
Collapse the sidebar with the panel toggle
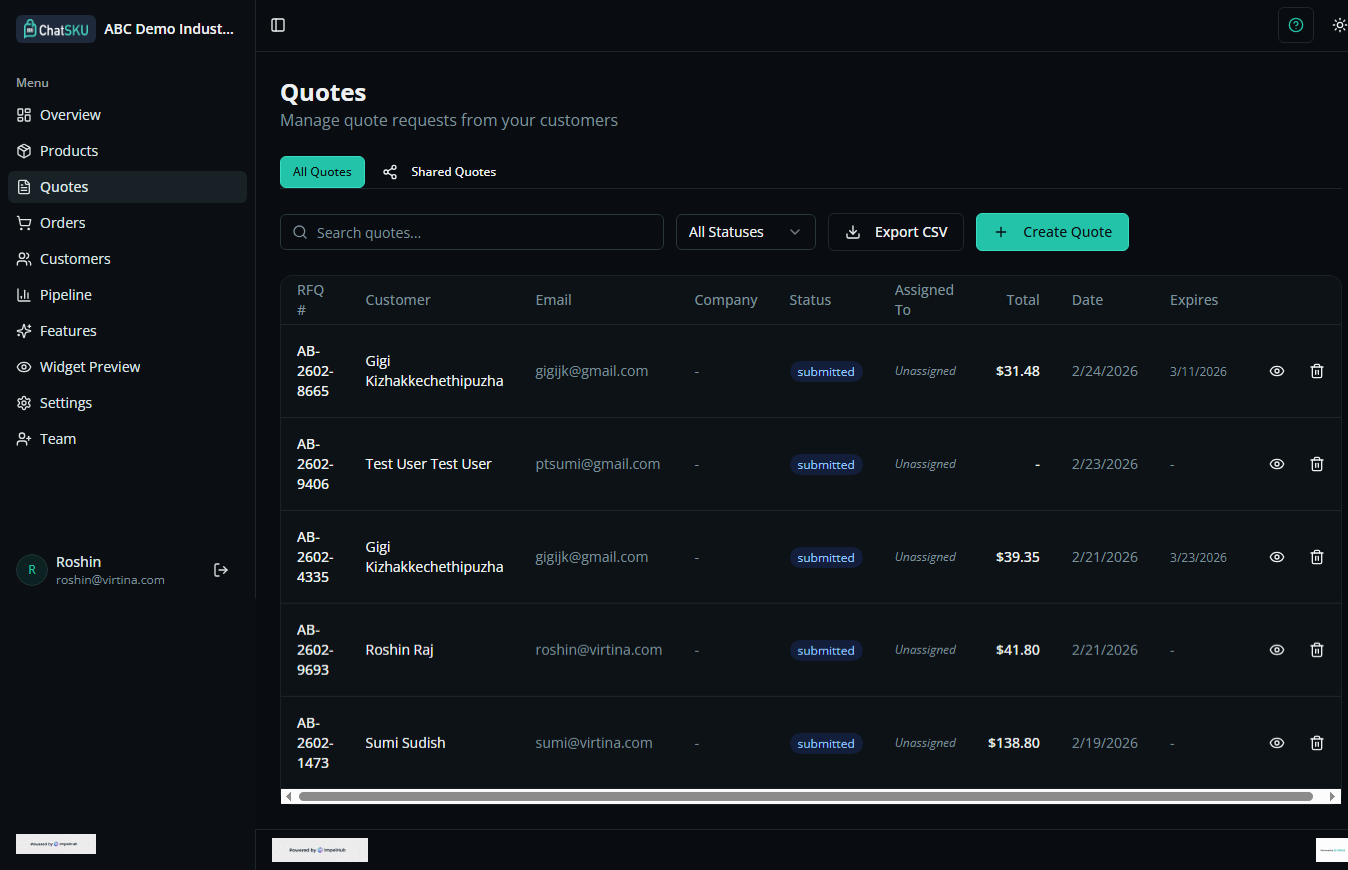pos(277,25)
